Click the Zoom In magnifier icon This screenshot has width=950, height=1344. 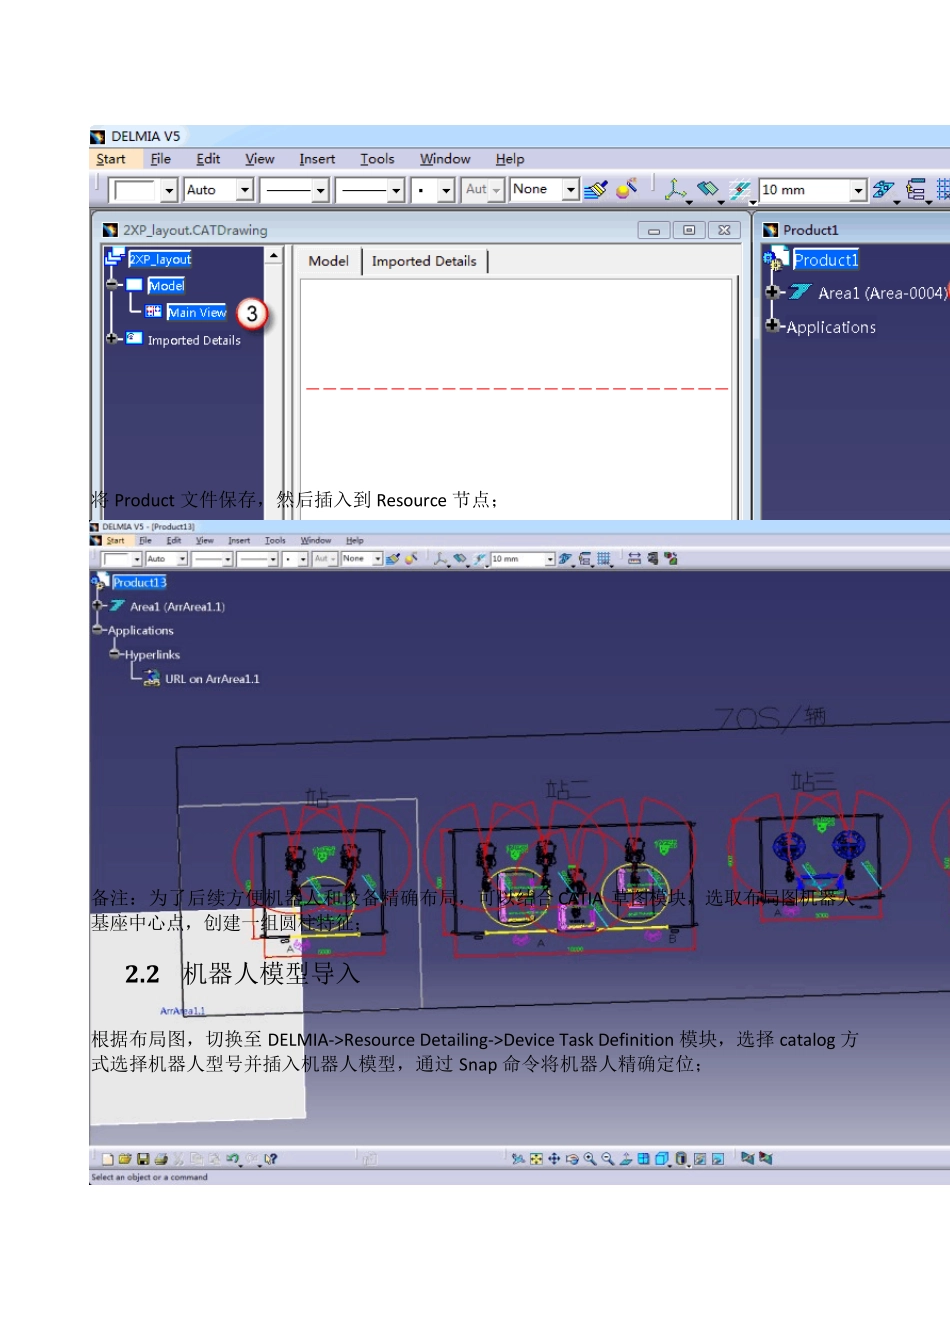(590, 1159)
